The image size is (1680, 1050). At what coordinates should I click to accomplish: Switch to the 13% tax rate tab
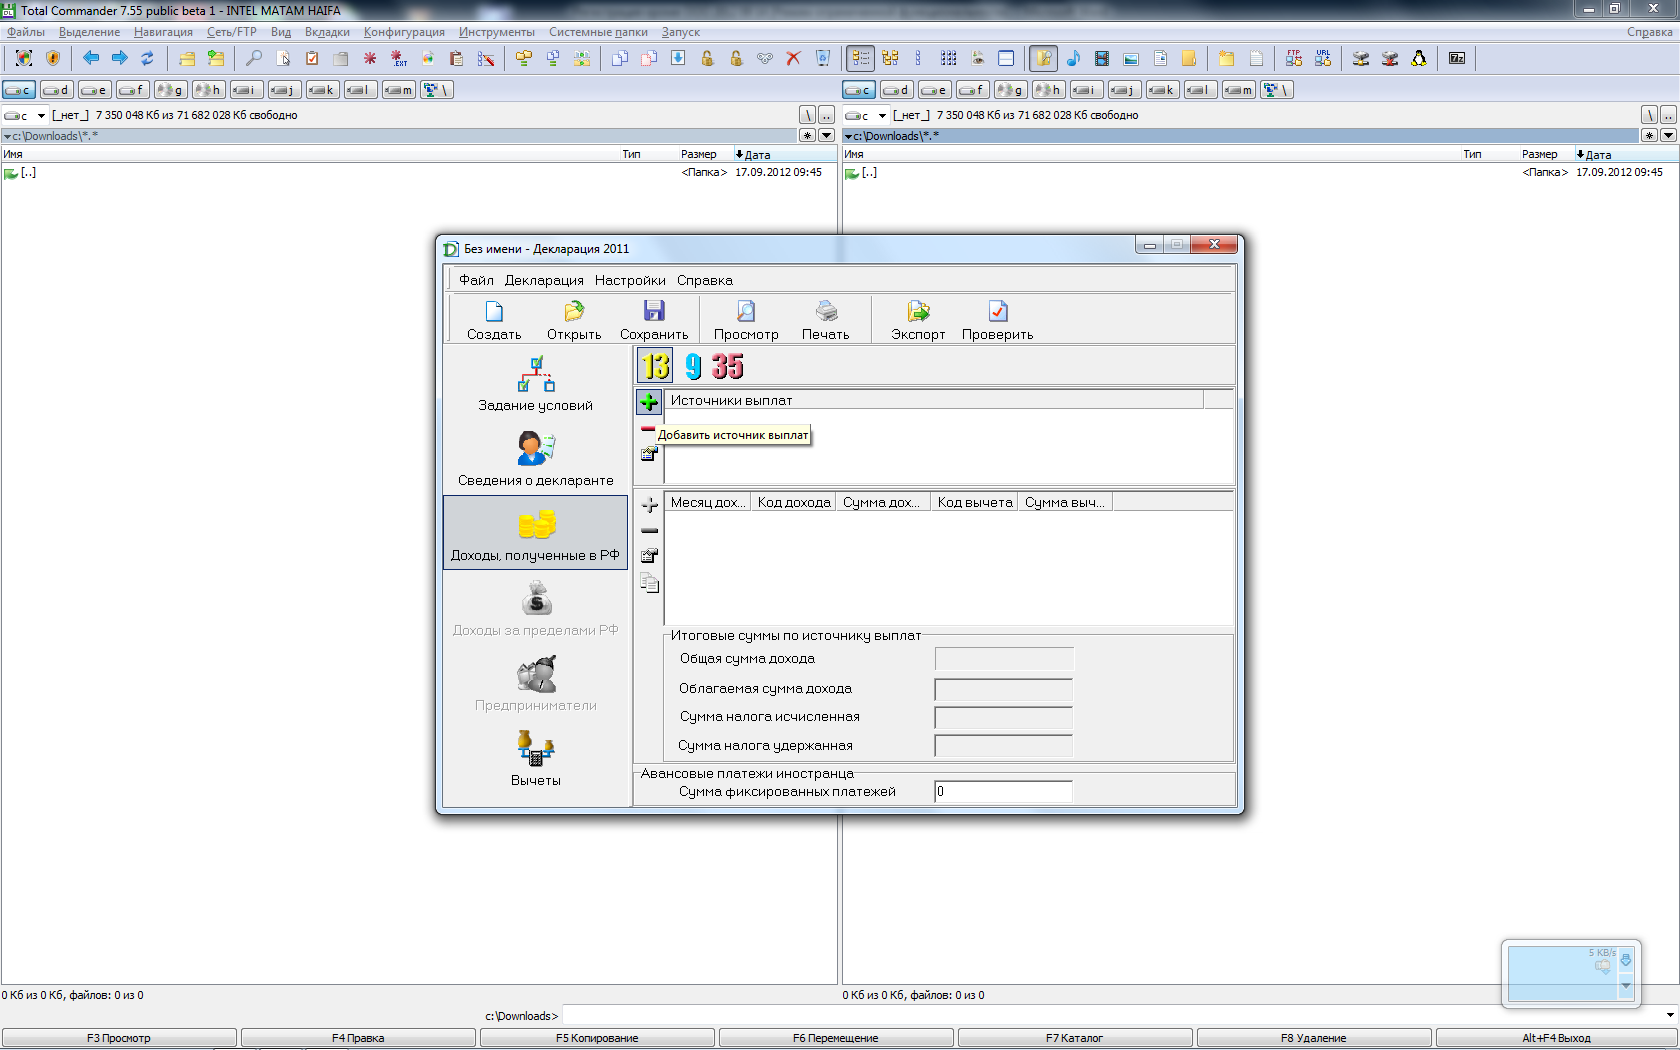click(655, 366)
